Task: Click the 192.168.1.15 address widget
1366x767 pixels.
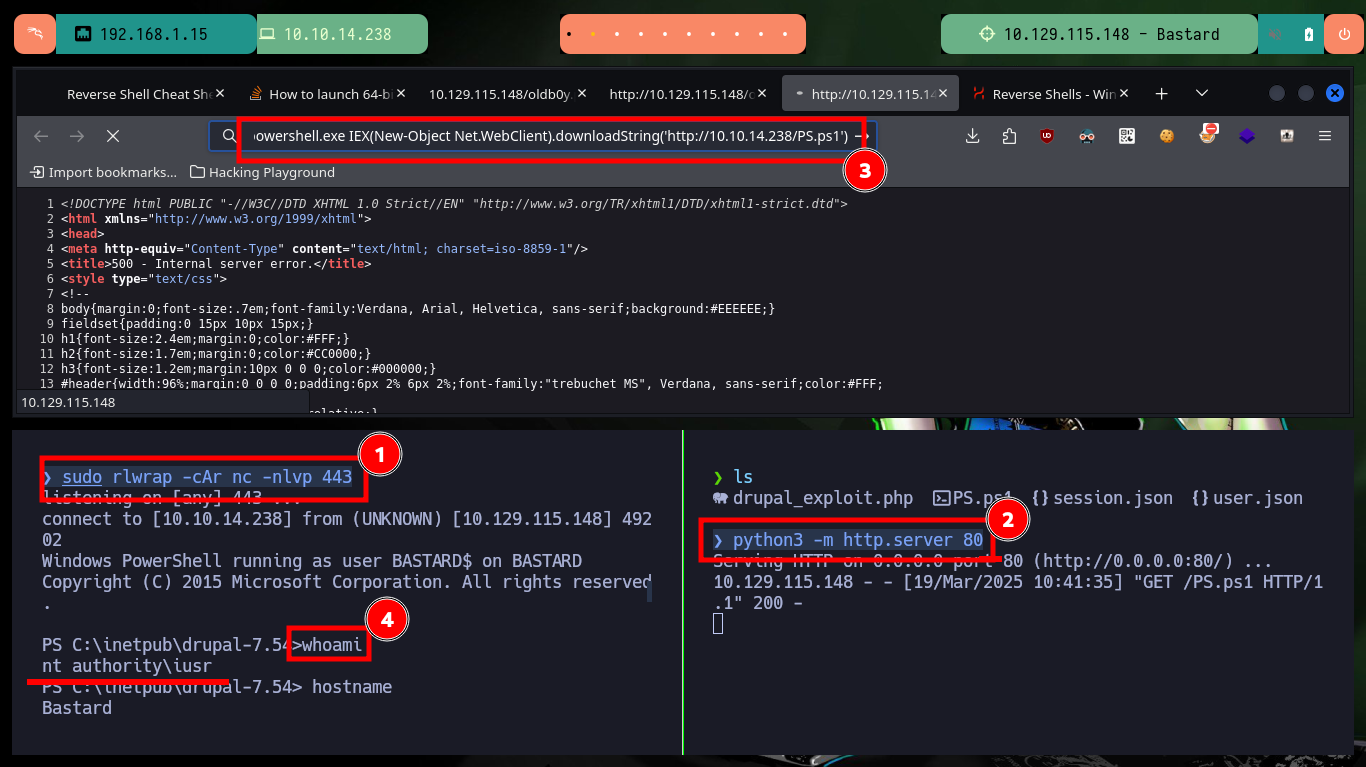Action: coord(156,34)
